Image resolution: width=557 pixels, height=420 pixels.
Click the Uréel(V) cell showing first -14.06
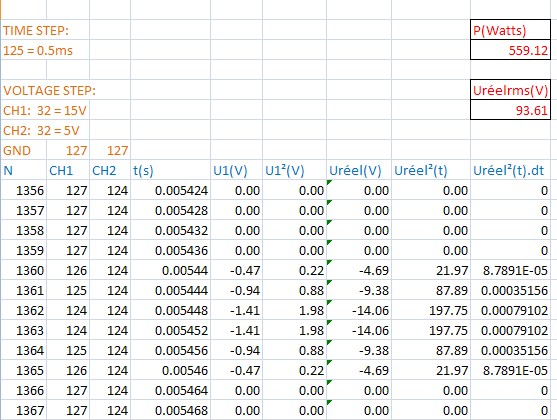[x=359, y=310]
